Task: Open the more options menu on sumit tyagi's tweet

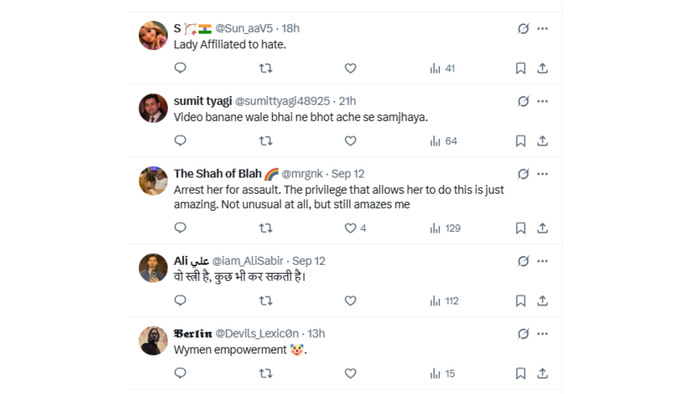Action: [542, 101]
